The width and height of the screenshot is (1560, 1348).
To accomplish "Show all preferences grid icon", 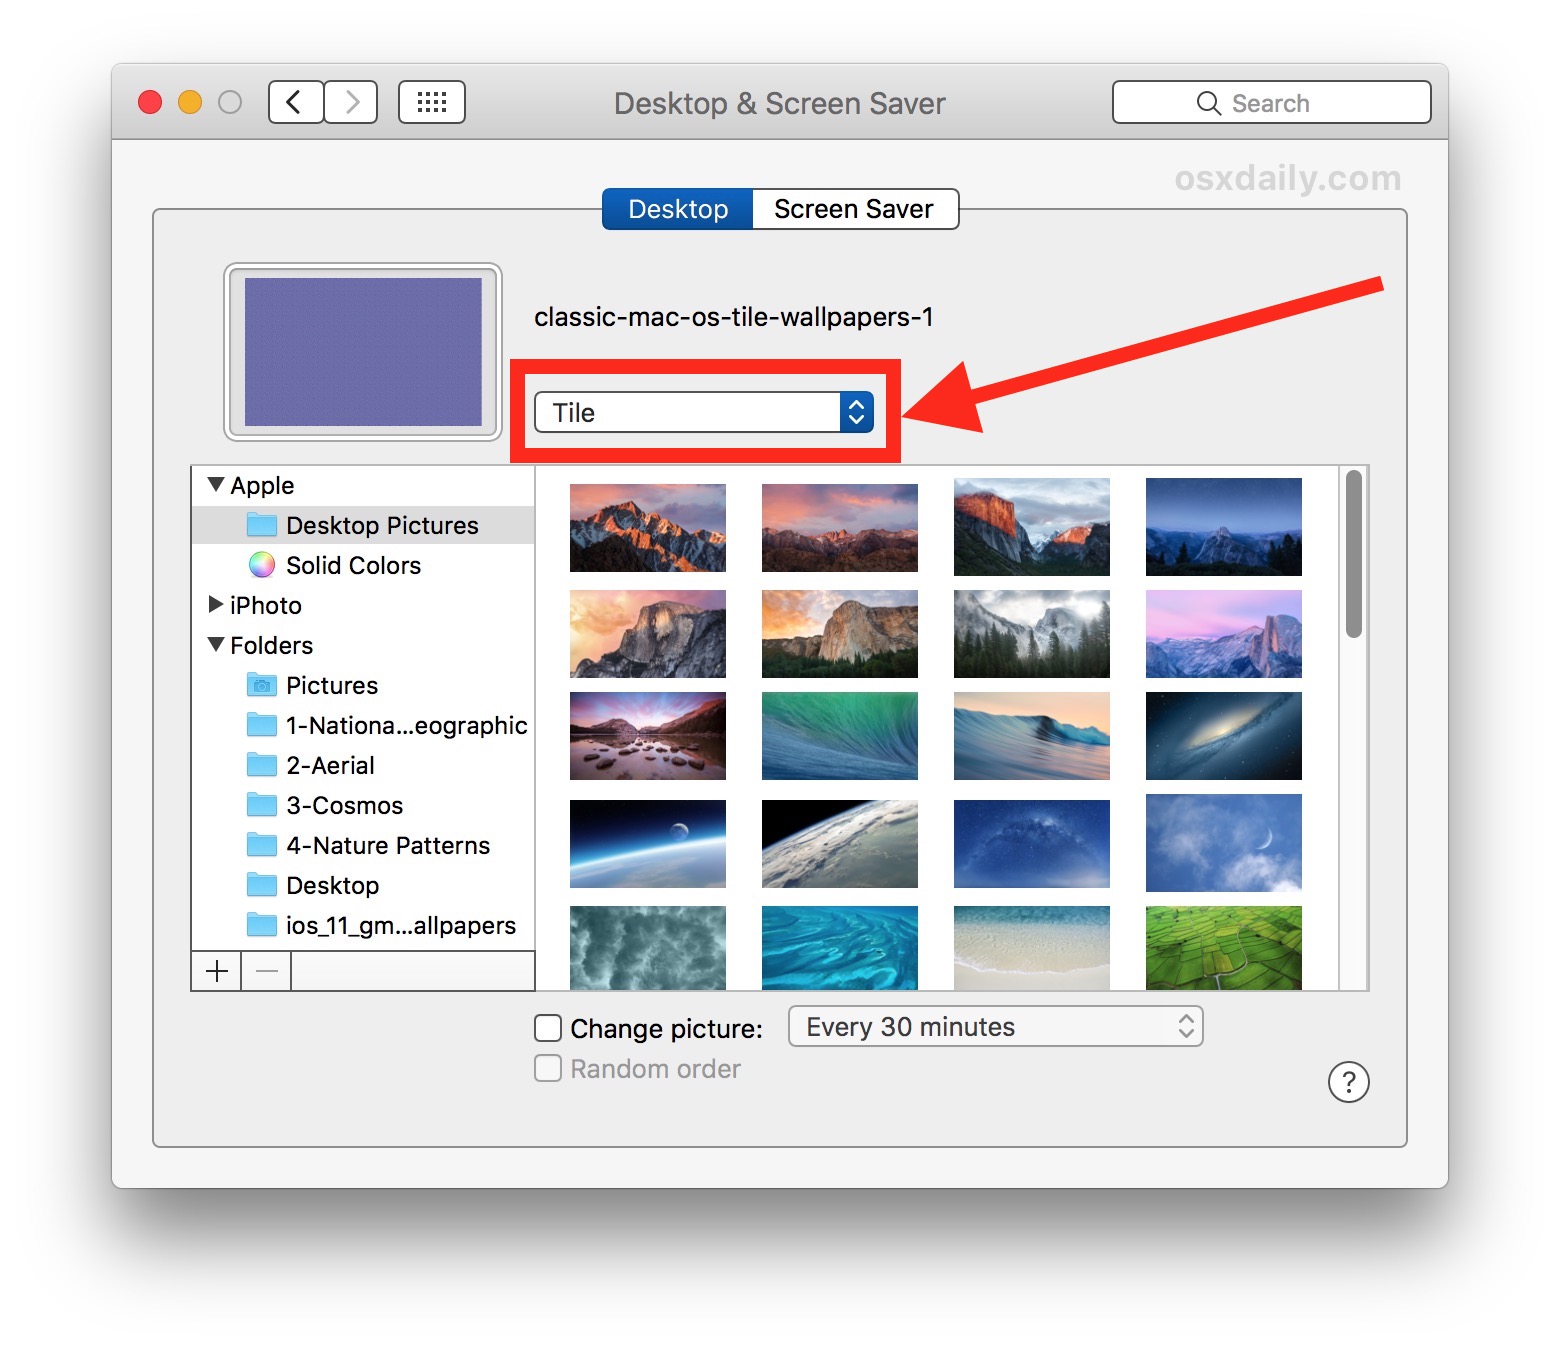I will [x=431, y=102].
